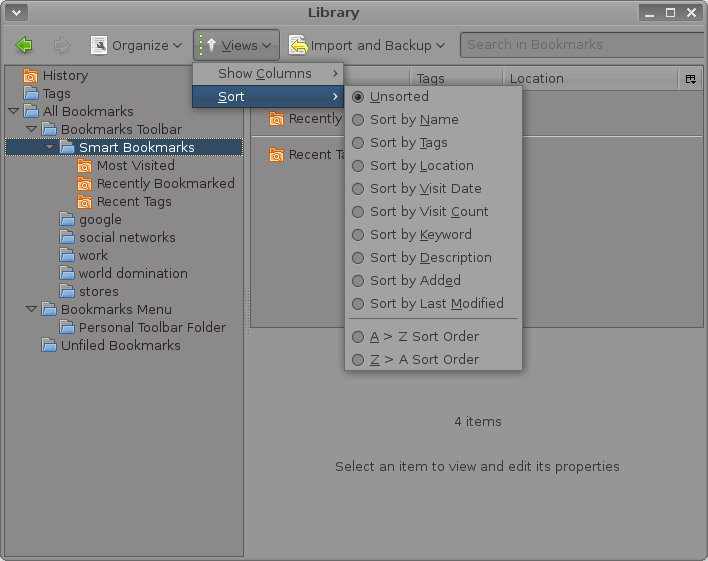This screenshot has width=708, height=561.
Task: Click the Unfiled Bookmarks folder icon
Action: click(49, 345)
